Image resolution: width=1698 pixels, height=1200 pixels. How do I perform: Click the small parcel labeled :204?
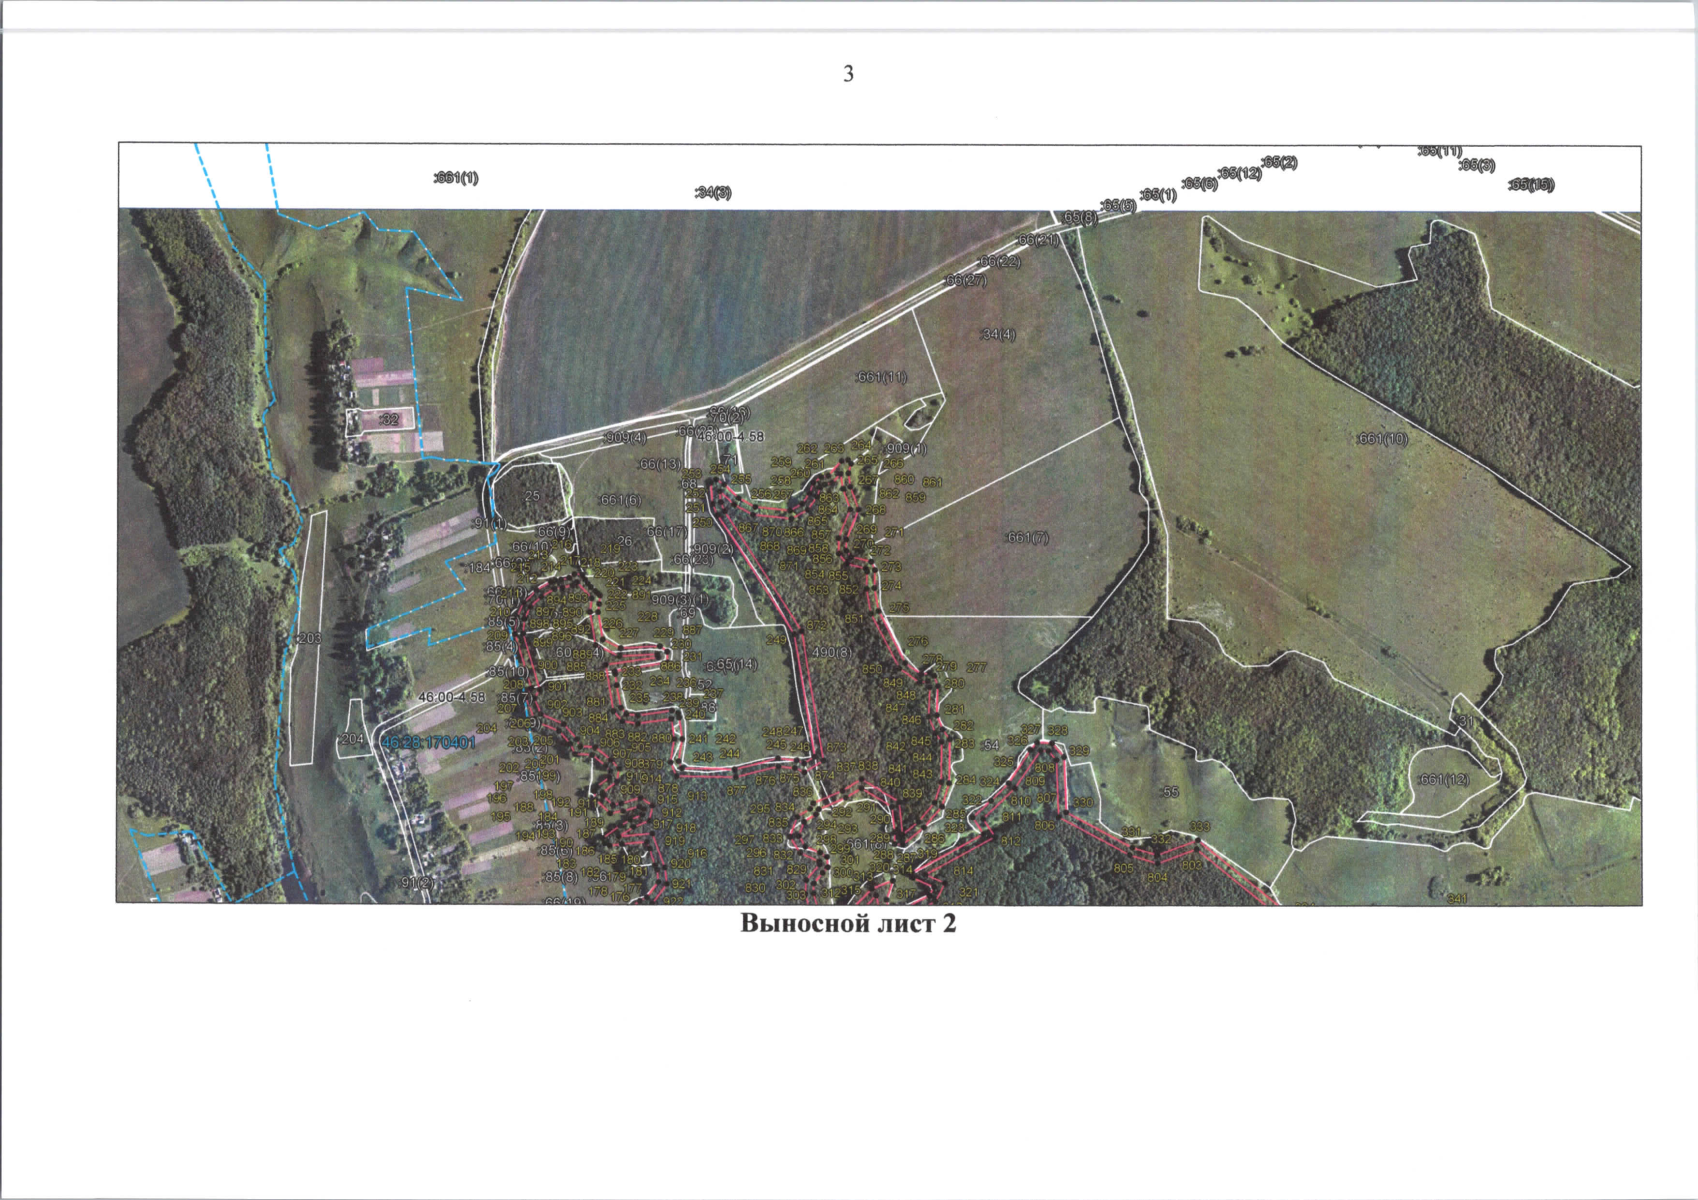click(x=352, y=739)
